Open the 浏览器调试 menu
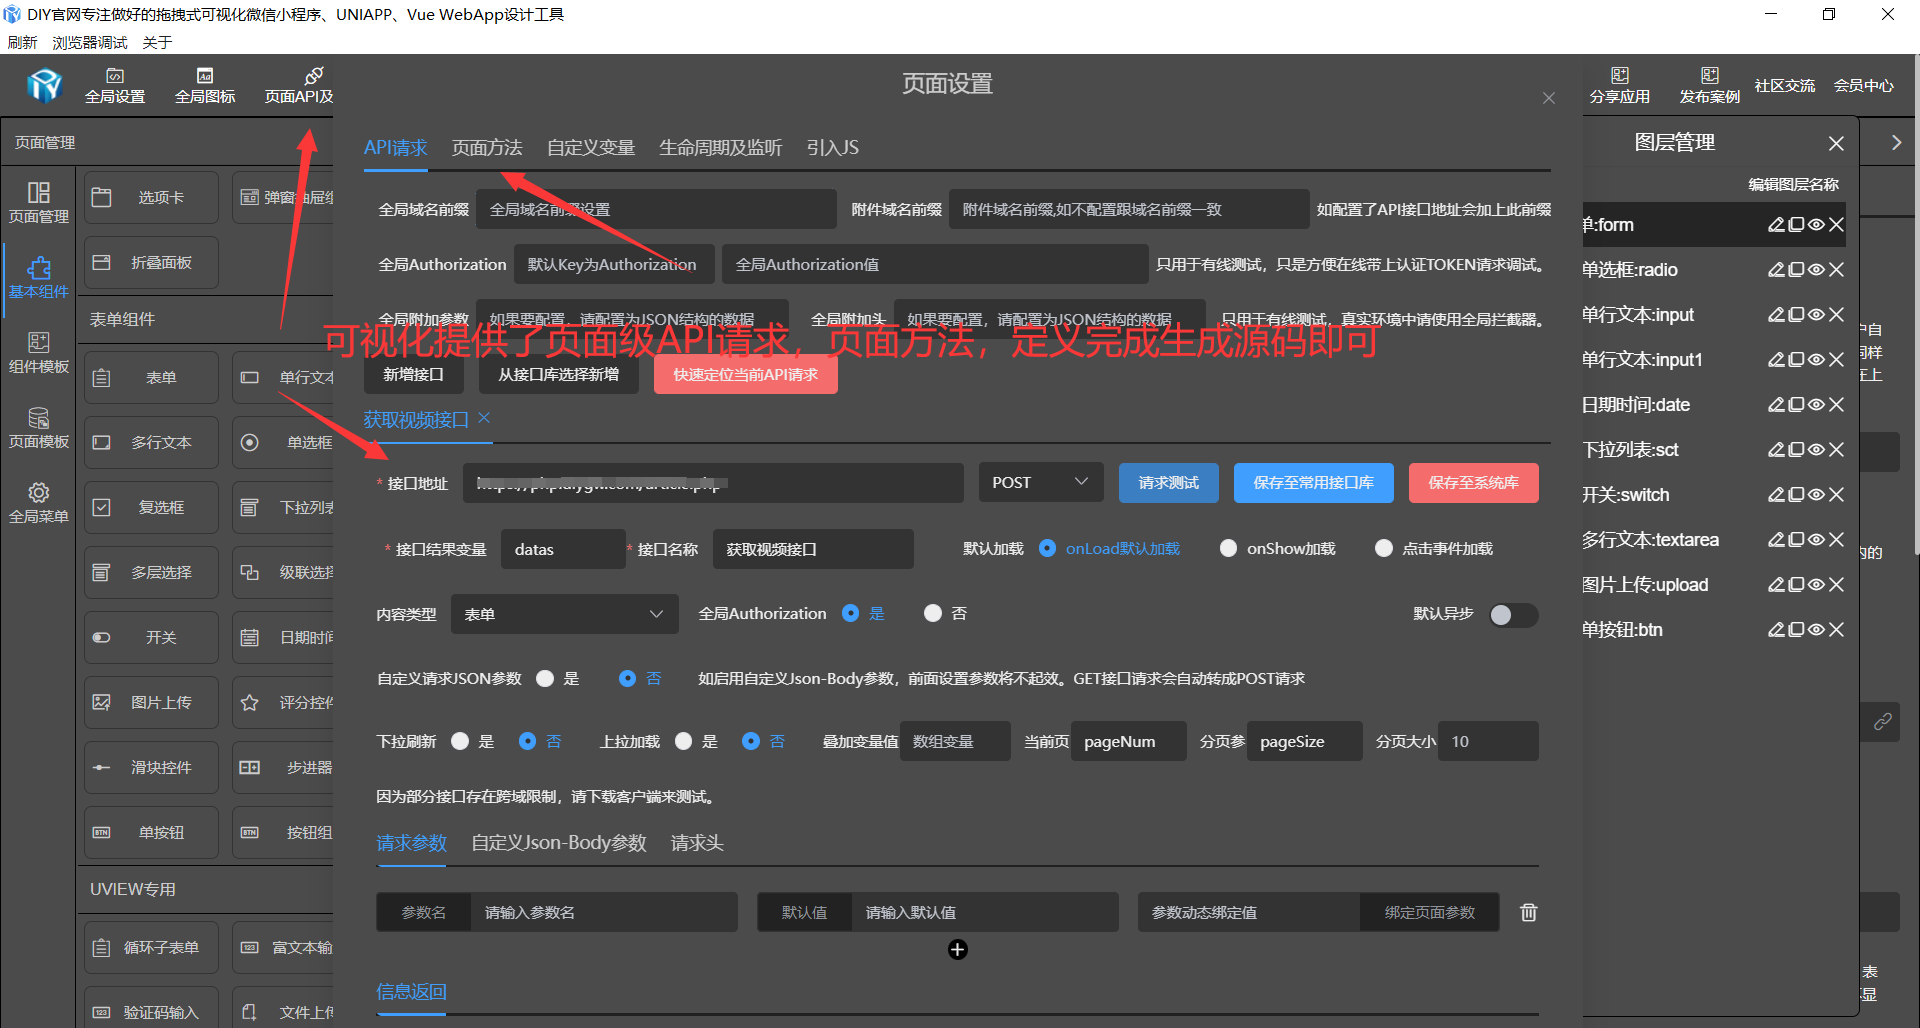Image resolution: width=1920 pixels, height=1028 pixels. 90,43
